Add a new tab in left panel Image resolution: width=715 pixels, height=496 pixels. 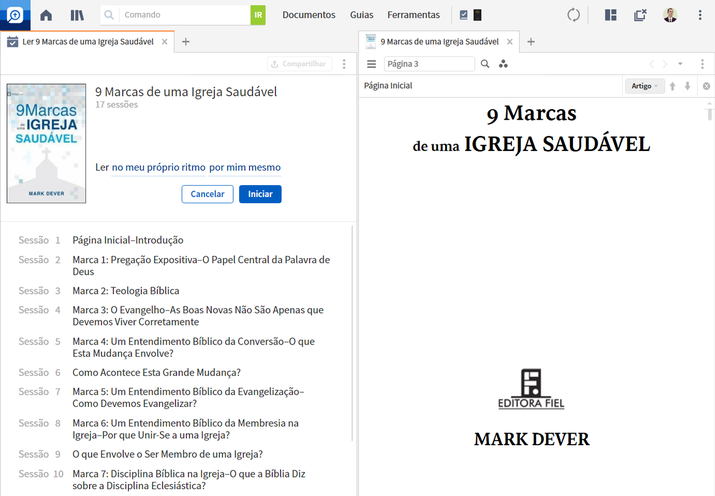186,41
